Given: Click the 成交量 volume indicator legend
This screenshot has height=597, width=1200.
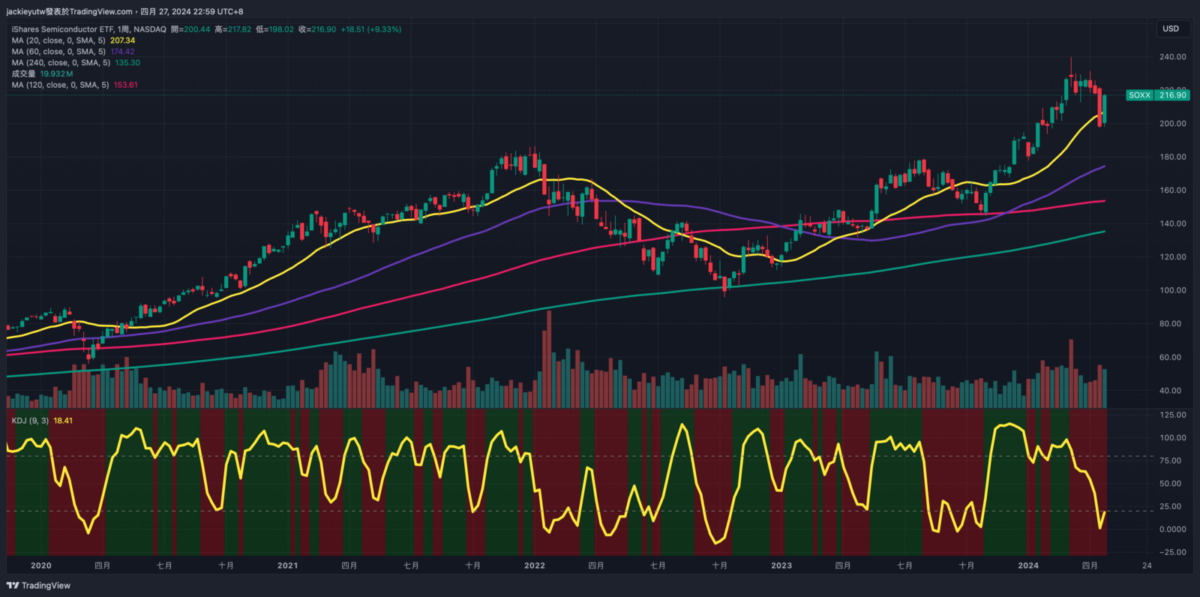Looking at the screenshot, I should point(25,74).
